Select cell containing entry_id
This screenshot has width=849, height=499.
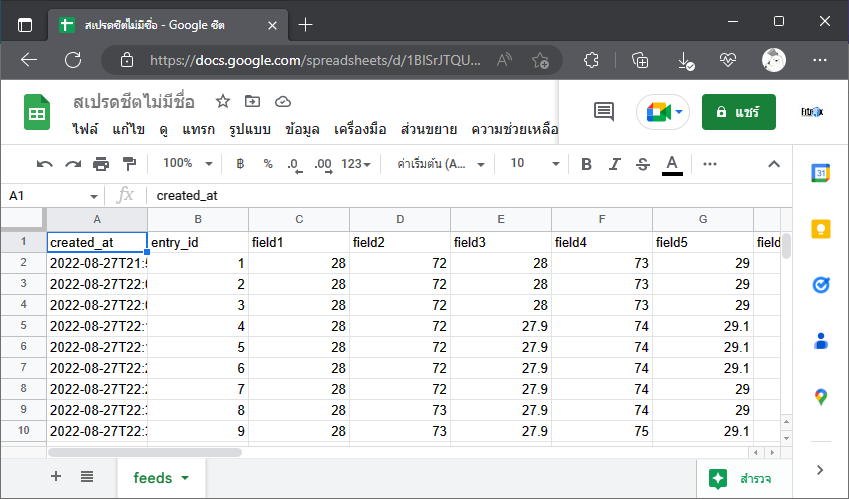[198, 242]
